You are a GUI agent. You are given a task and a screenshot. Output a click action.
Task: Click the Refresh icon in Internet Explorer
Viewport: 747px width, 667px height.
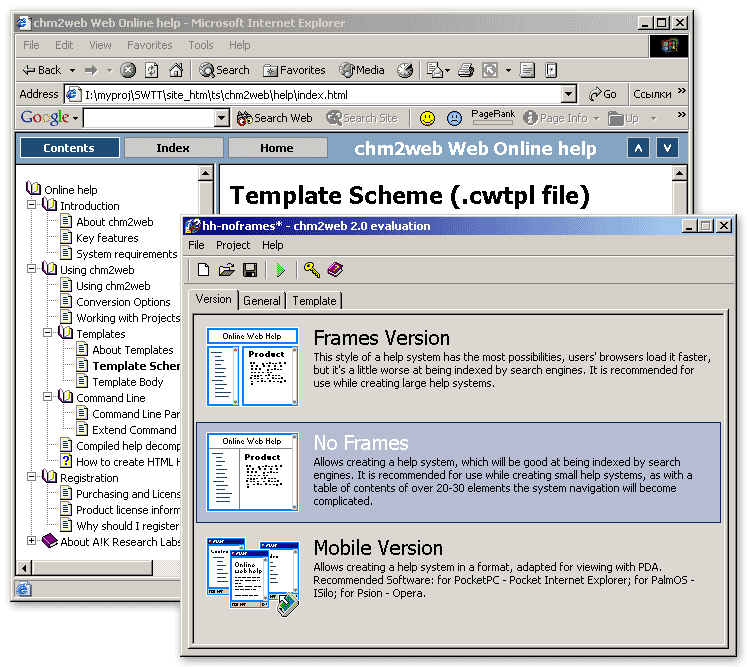(152, 71)
